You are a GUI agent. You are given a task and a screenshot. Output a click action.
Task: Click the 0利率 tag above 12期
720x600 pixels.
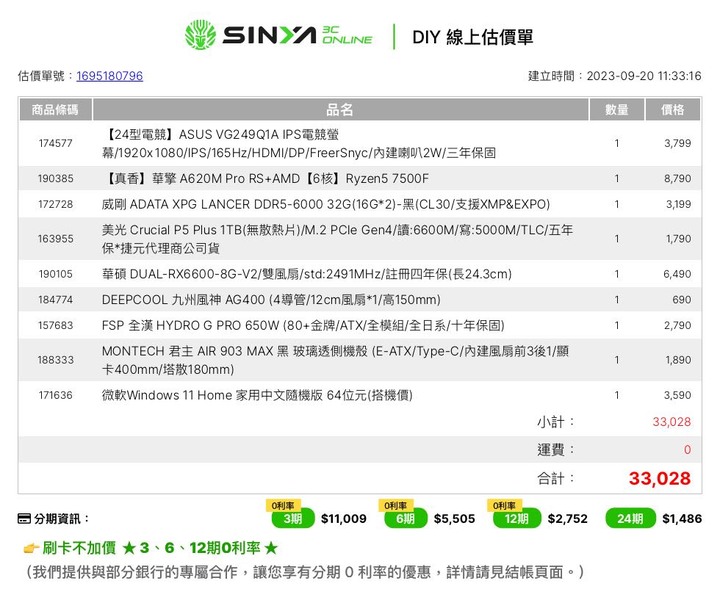(505, 505)
